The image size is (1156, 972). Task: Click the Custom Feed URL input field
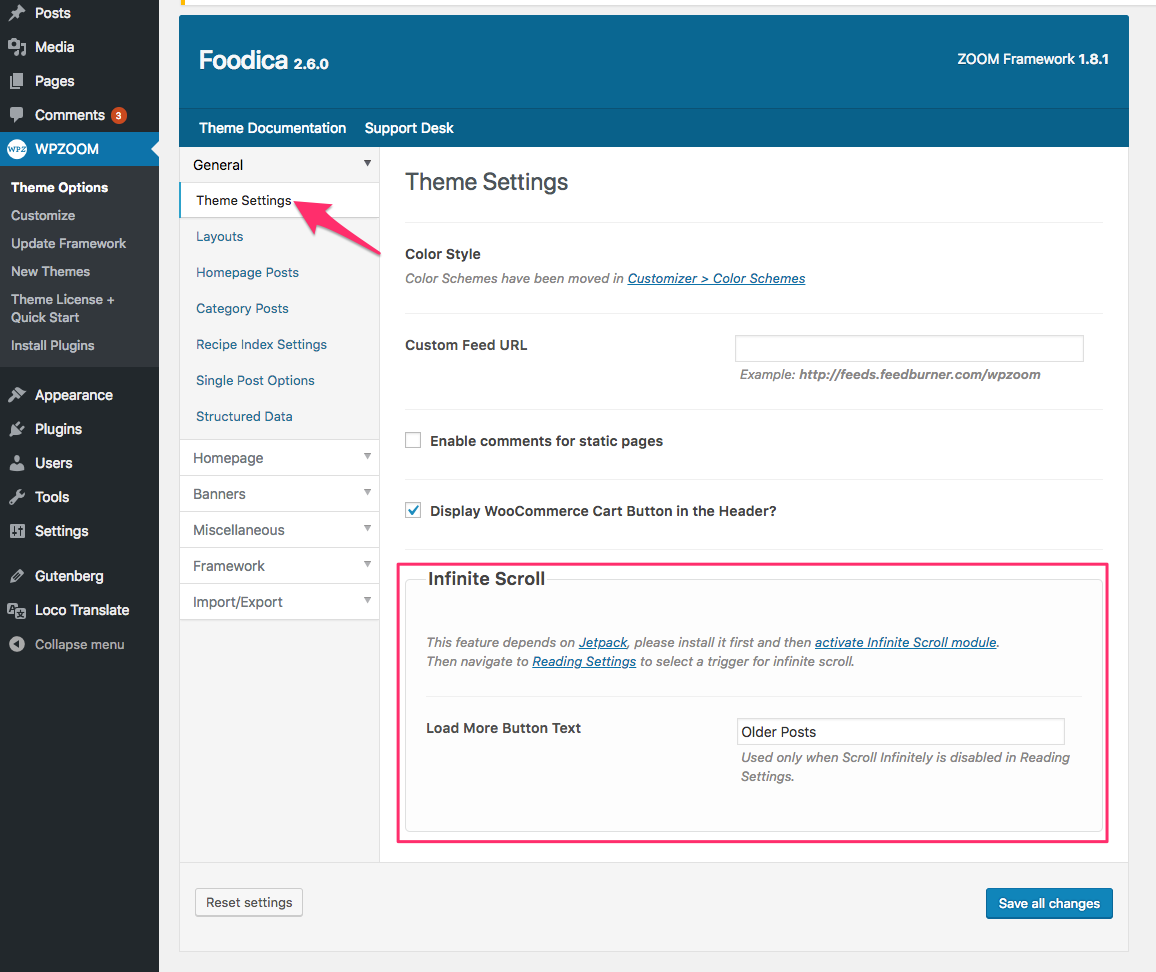click(x=909, y=348)
